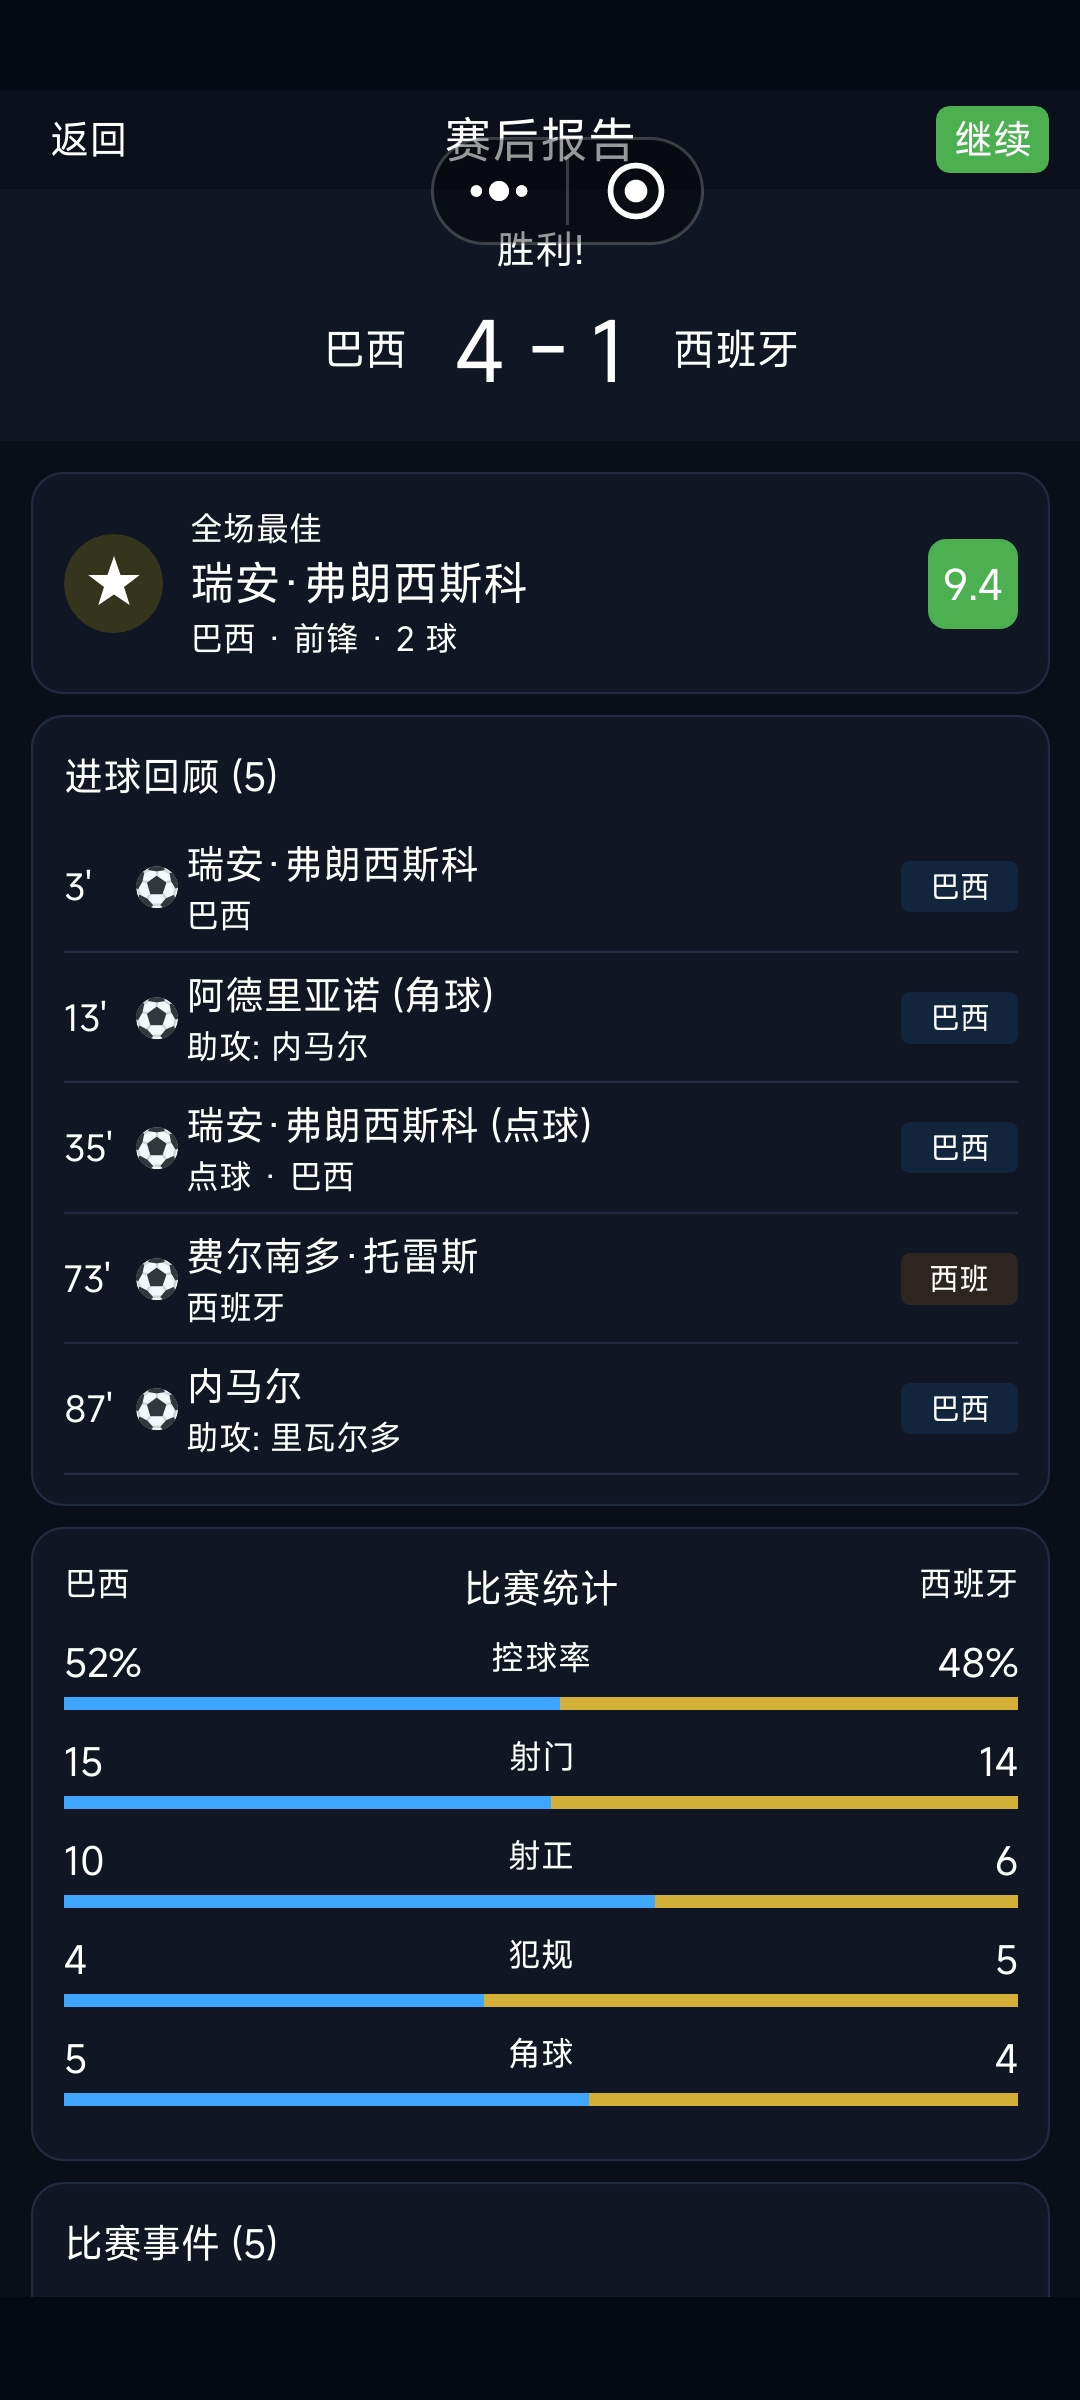
Task: Tap the 9.4 rating badge
Action: coord(973,584)
